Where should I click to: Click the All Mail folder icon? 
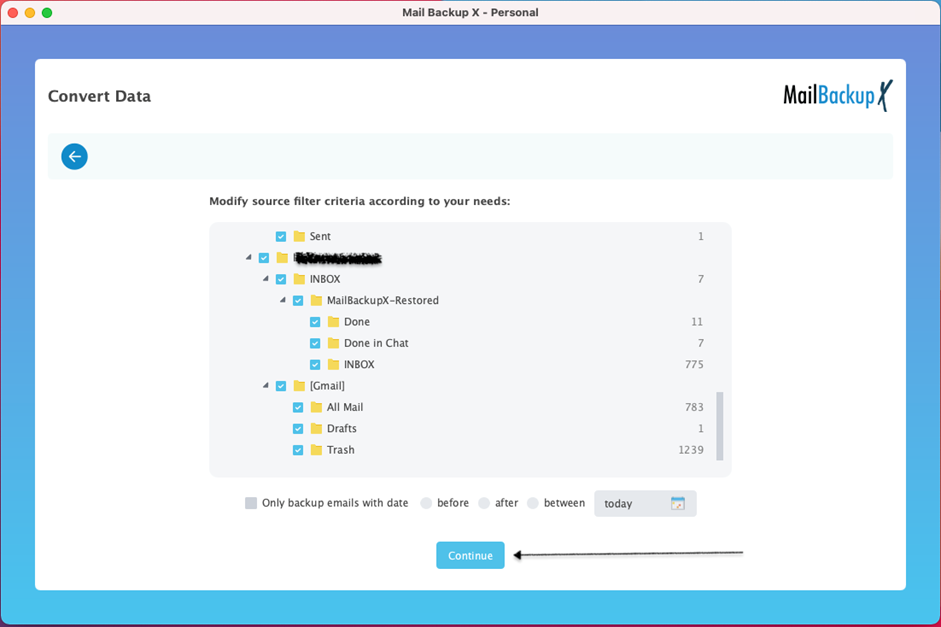[316, 407]
